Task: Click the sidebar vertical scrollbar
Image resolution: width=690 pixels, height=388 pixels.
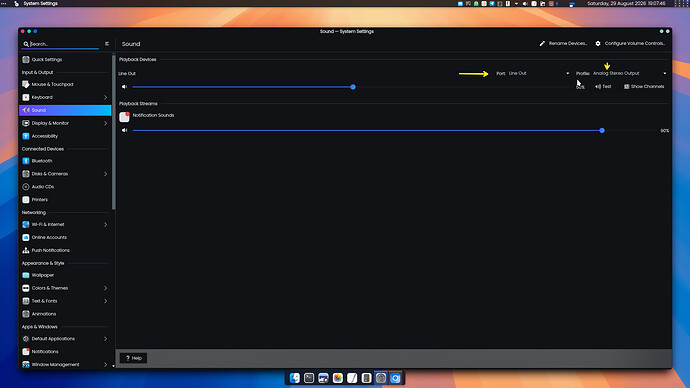Action: pyautogui.click(x=114, y=132)
